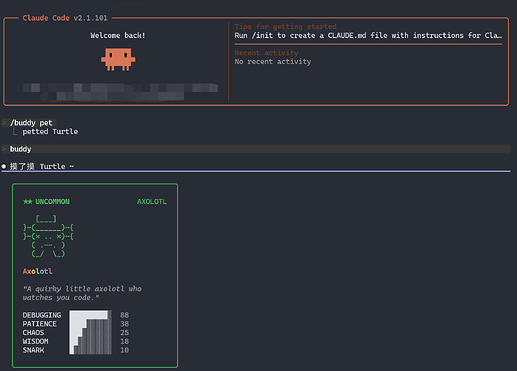Click the 'Run /init to create a CLAUDE.md' tip

[368, 35]
